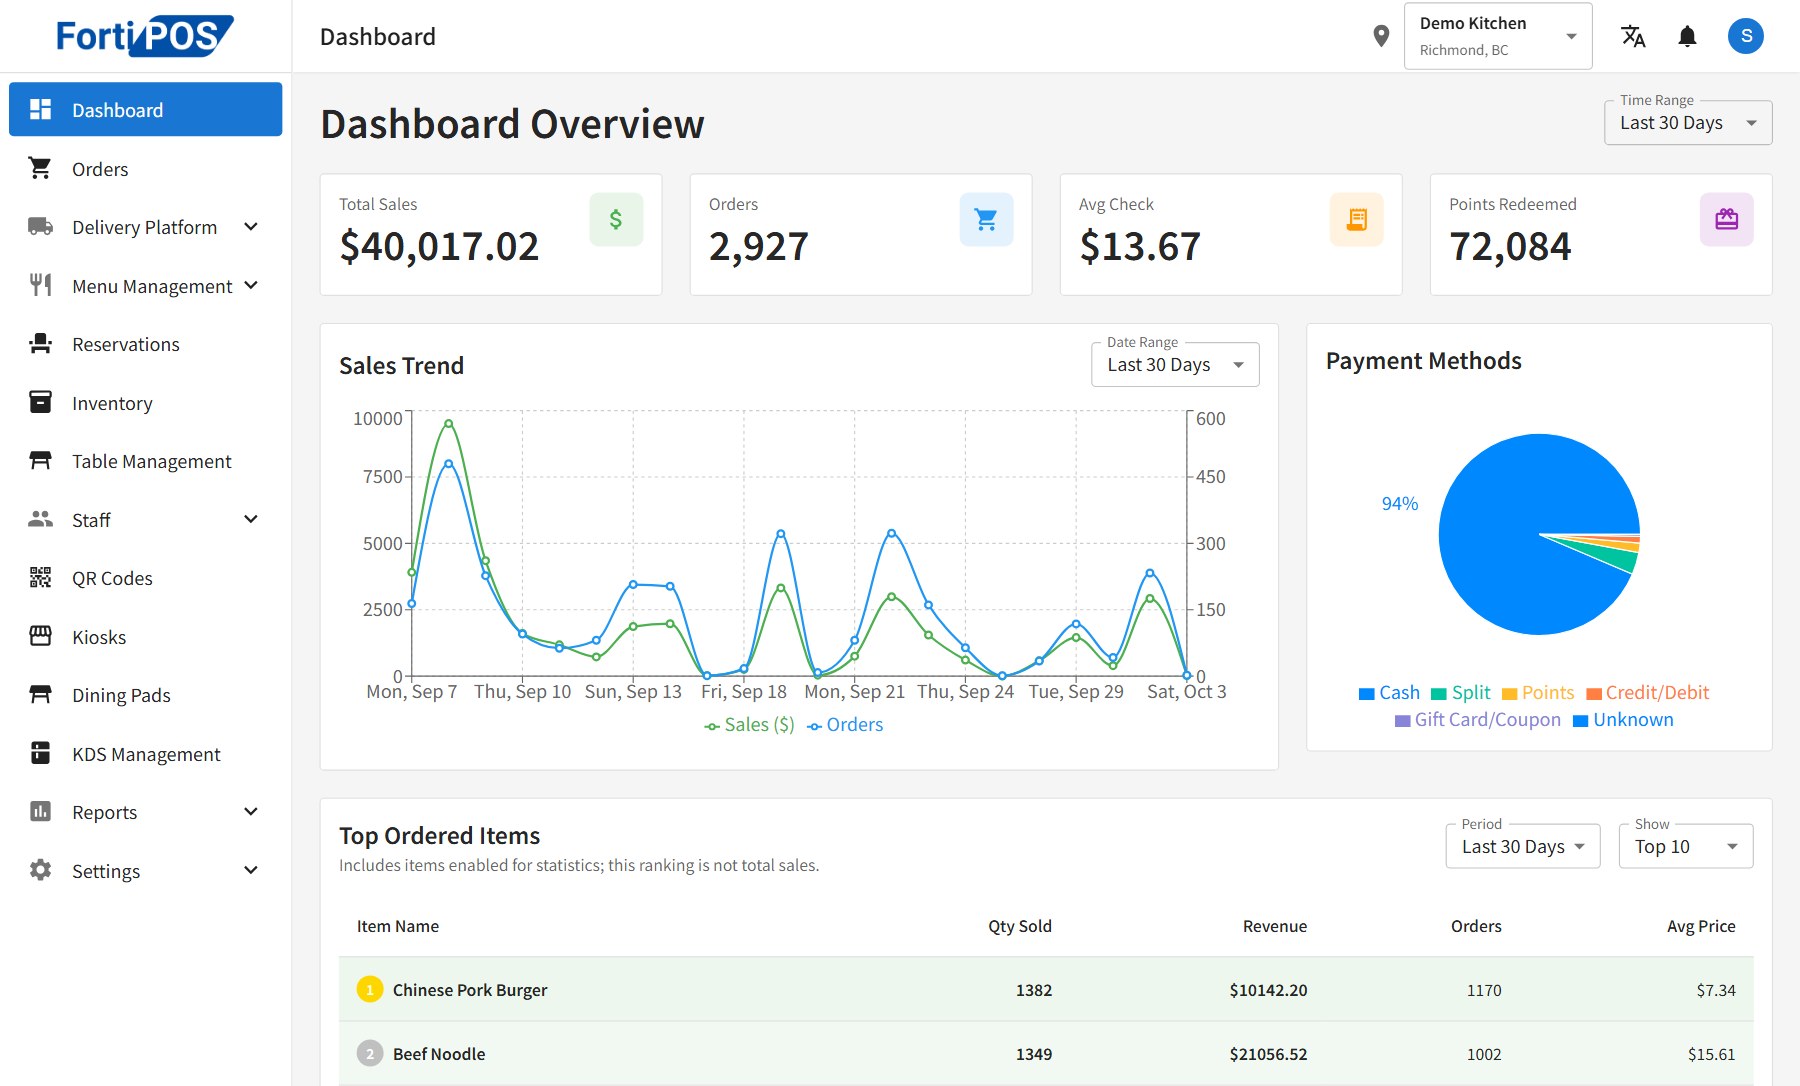Open the Kiosks menu label
The width and height of the screenshot is (1800, 1086).
pyautogui.click(x=99, y=637)
